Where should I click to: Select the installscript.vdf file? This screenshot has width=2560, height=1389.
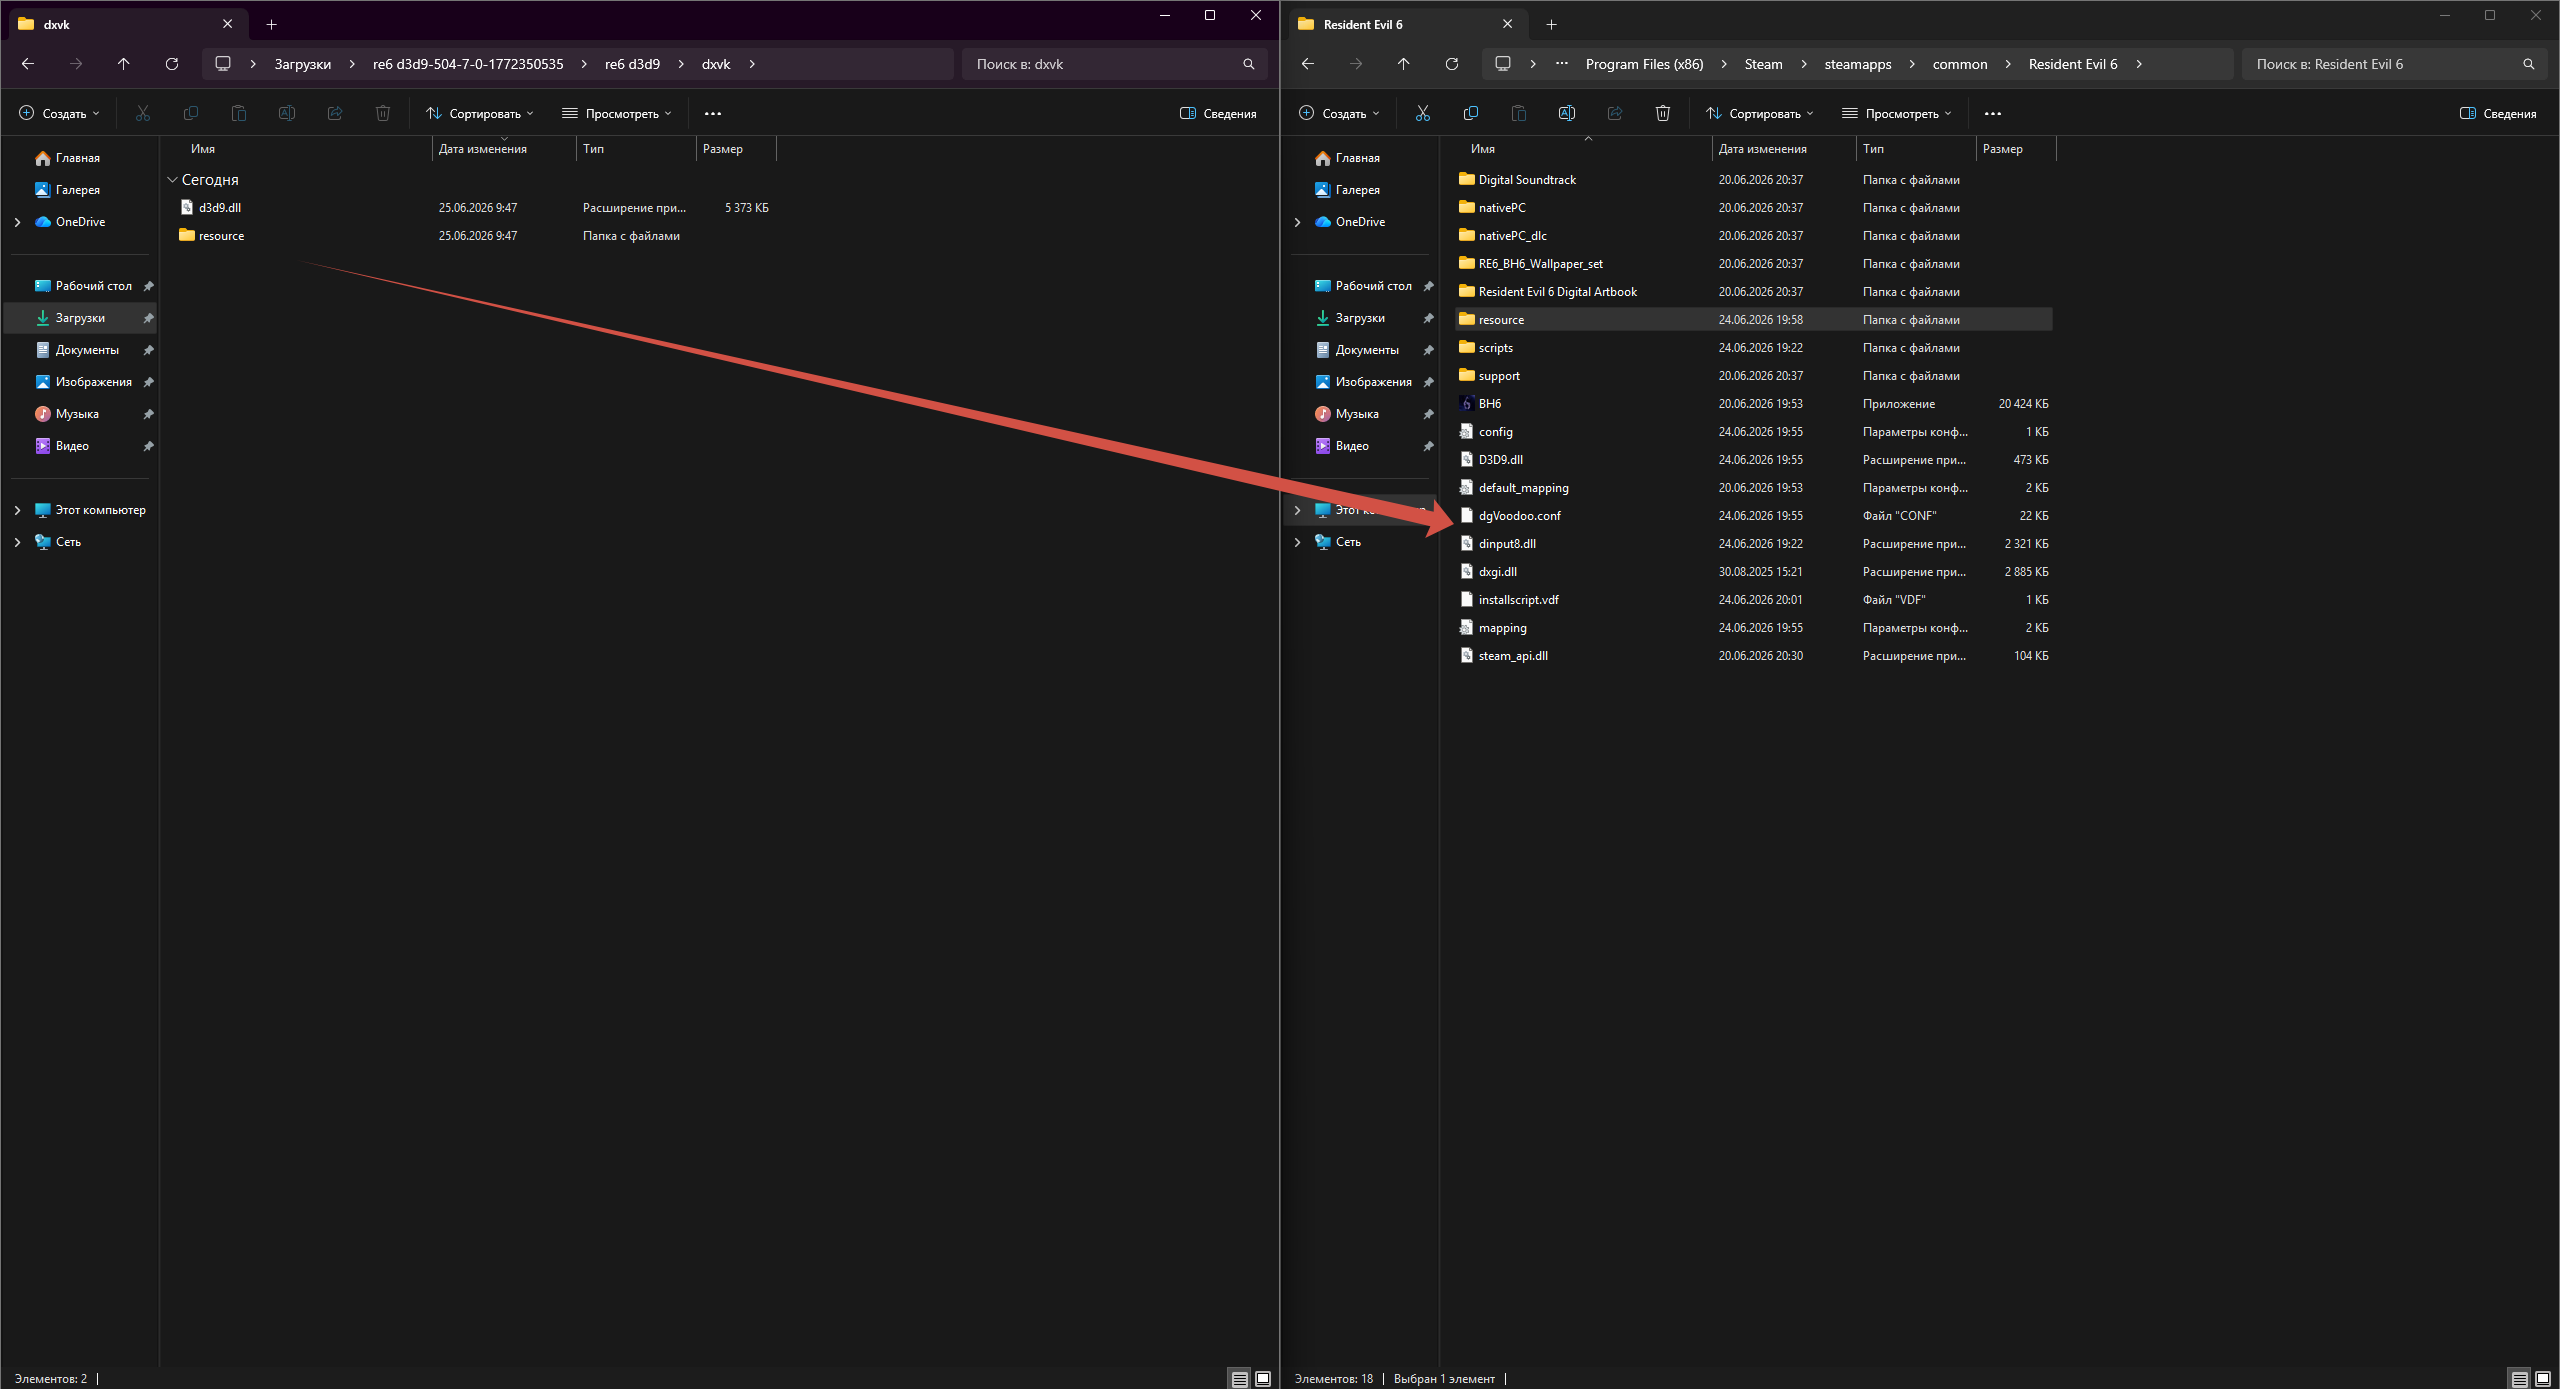tap(1518, 600)
